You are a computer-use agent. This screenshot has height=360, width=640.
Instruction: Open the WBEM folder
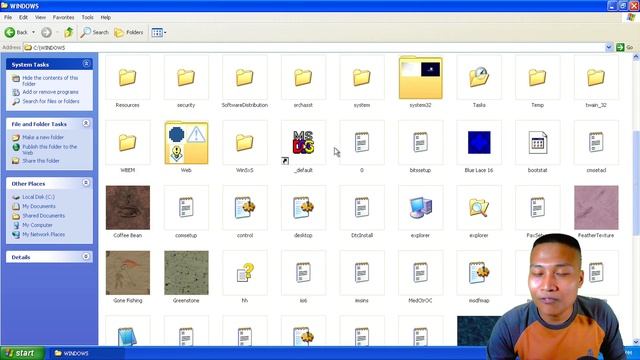(x=127, y=142)
